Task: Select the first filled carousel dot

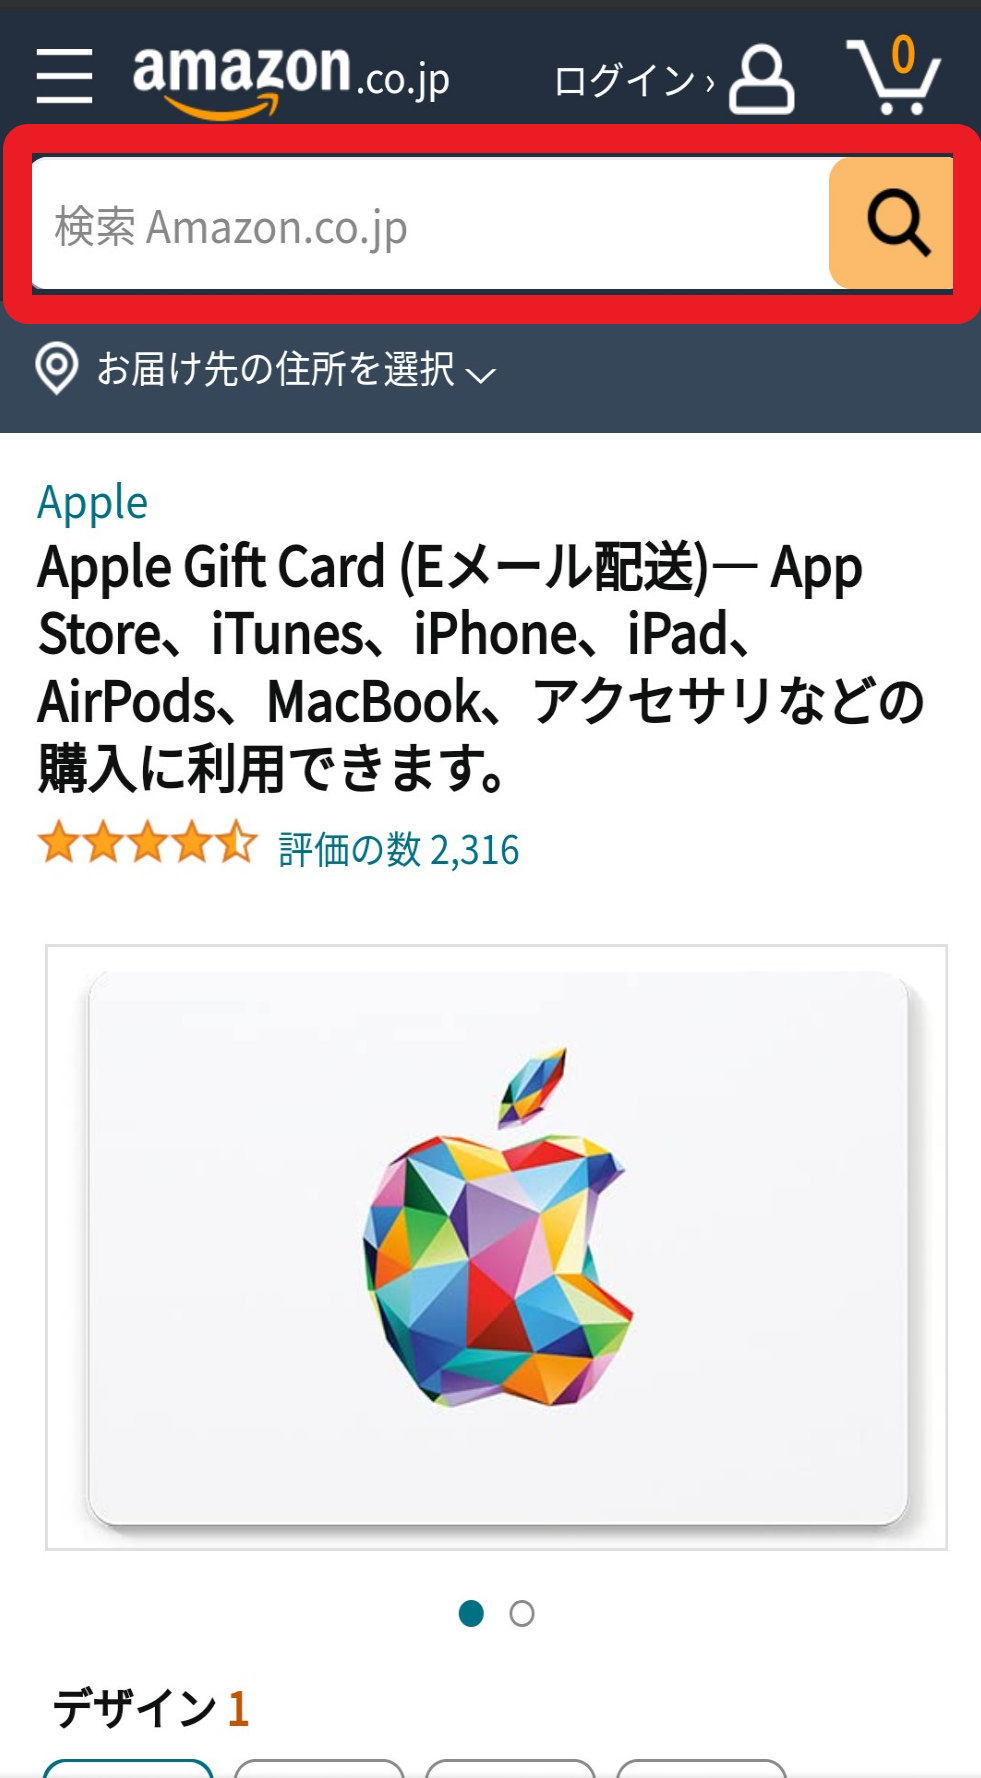Action: click(x=471, y=1613)
